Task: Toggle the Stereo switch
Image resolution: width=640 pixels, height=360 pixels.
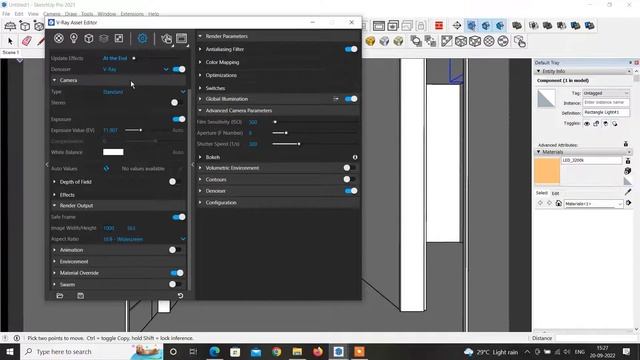Action: tap(176, 103)
